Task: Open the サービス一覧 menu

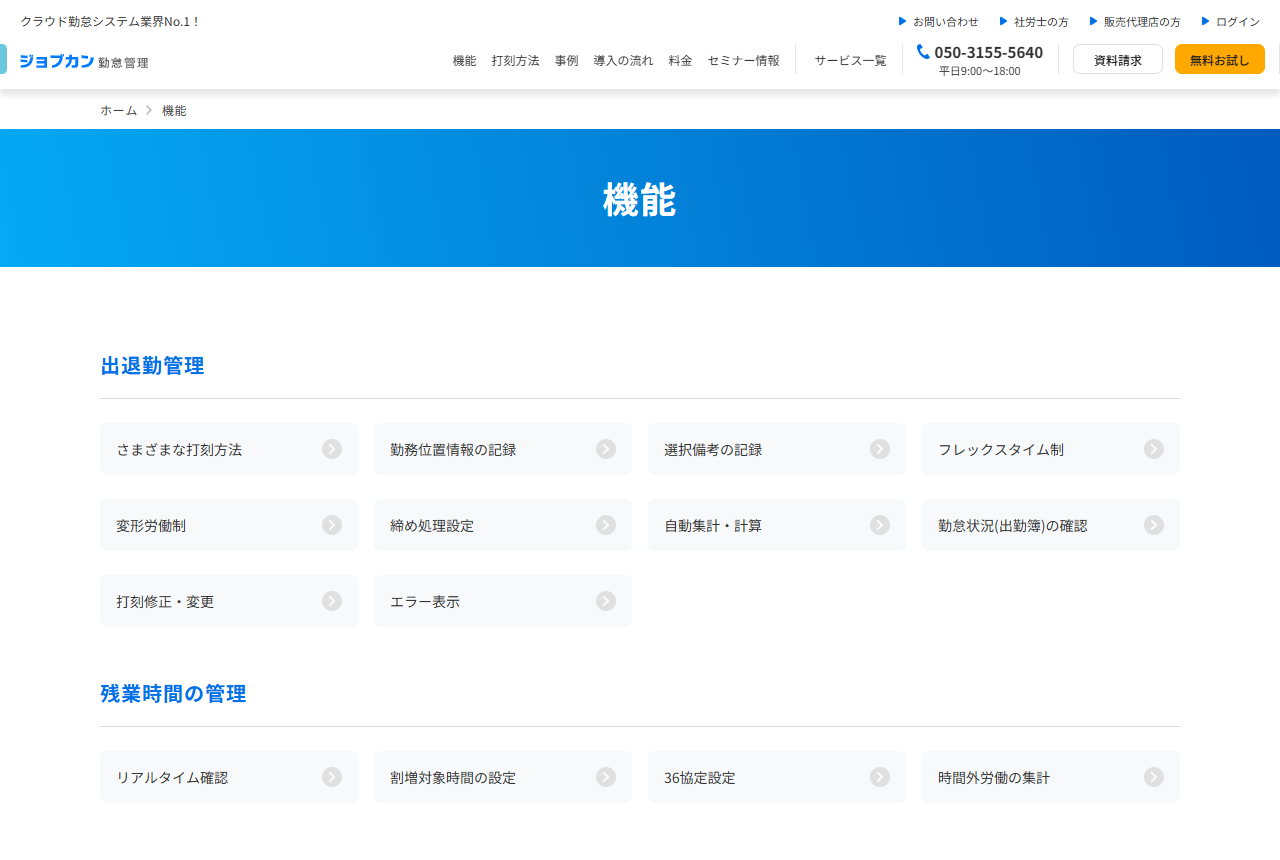Action: 850,60
